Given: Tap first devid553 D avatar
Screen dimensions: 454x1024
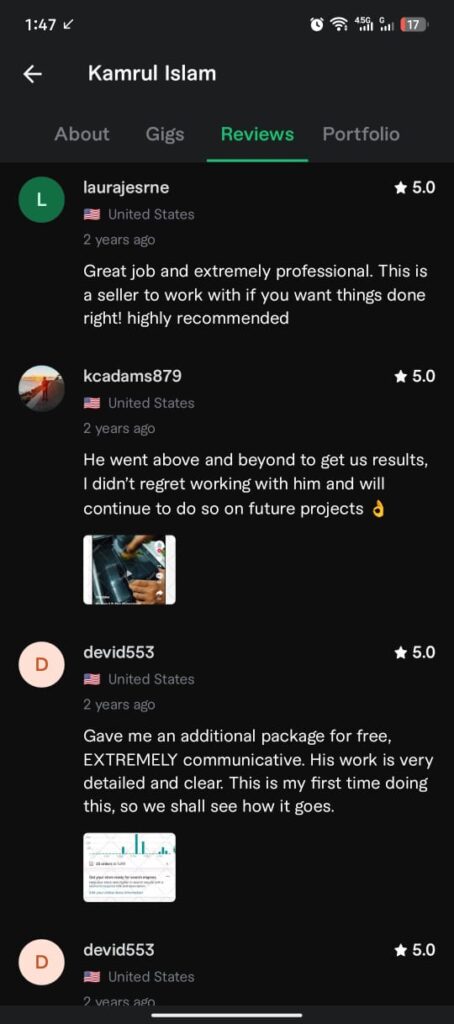Looking at the screenshot, I should (42, 664).
